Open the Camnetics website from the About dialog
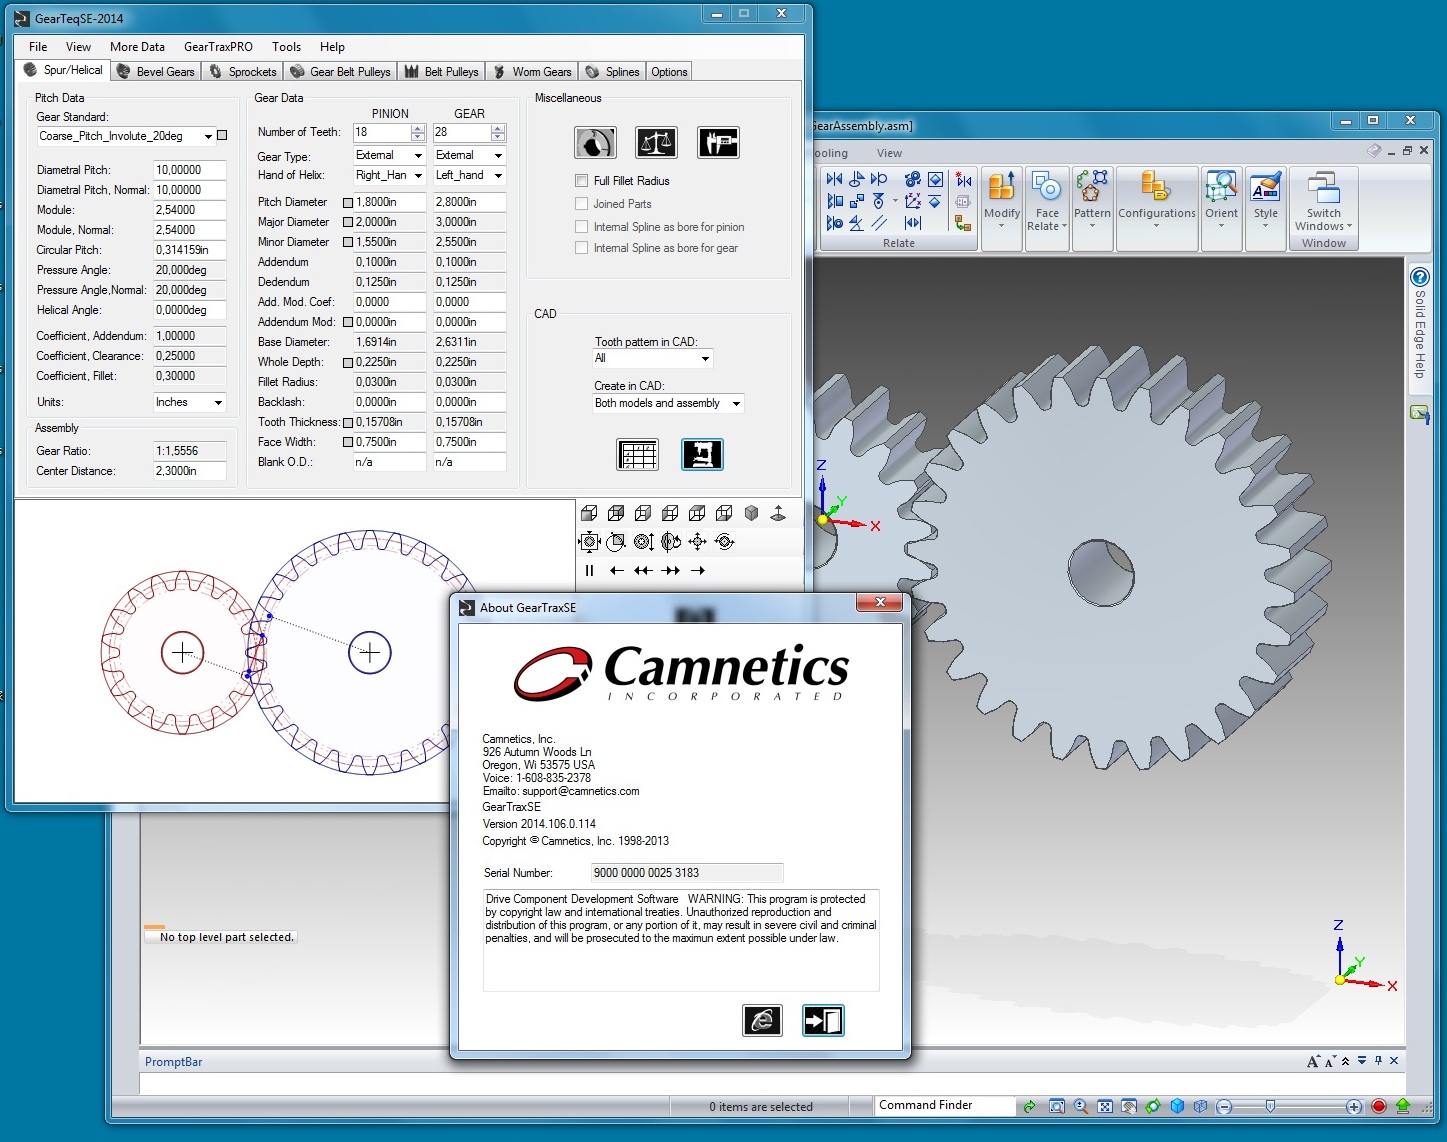This screenshot has width=1447, height=1142. click(x=762, y=1020)
